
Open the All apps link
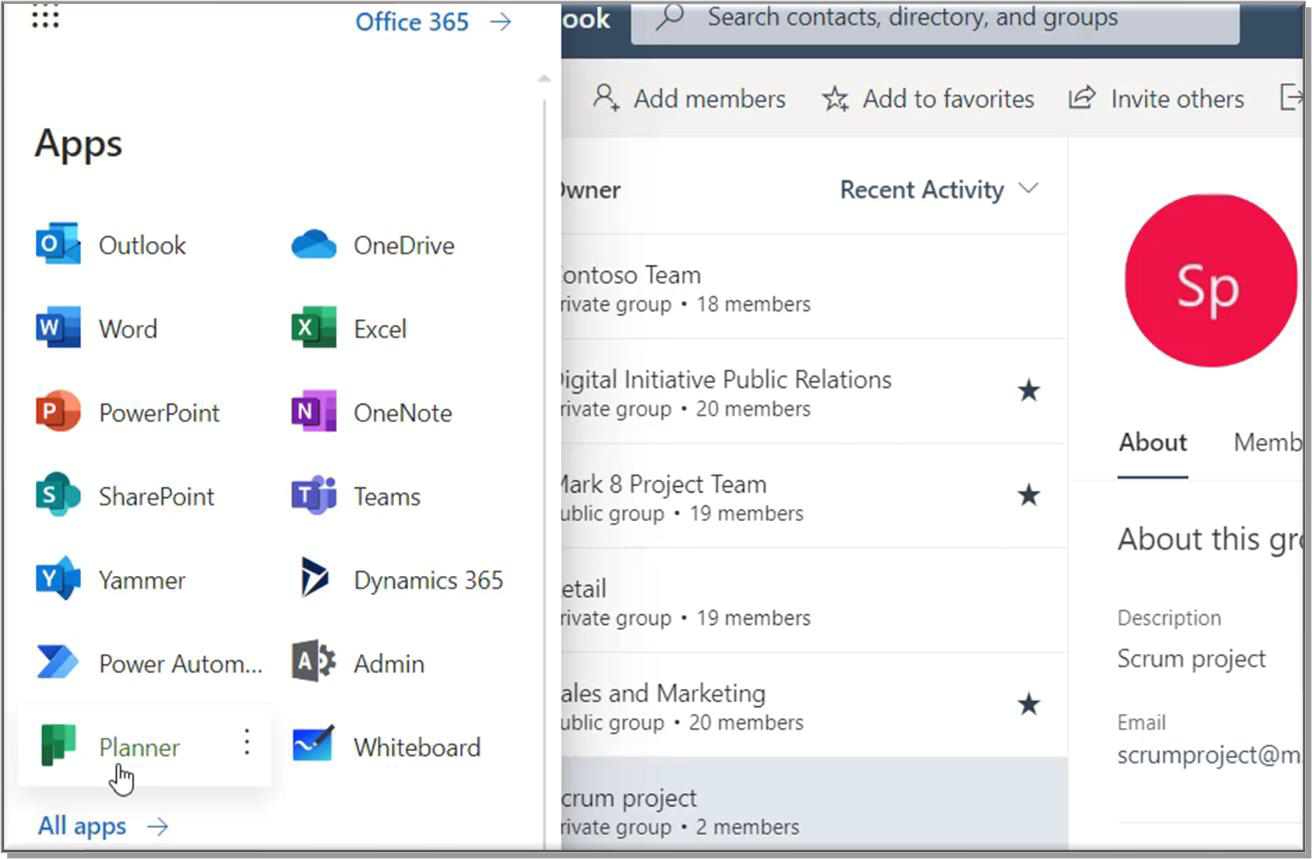82,826
